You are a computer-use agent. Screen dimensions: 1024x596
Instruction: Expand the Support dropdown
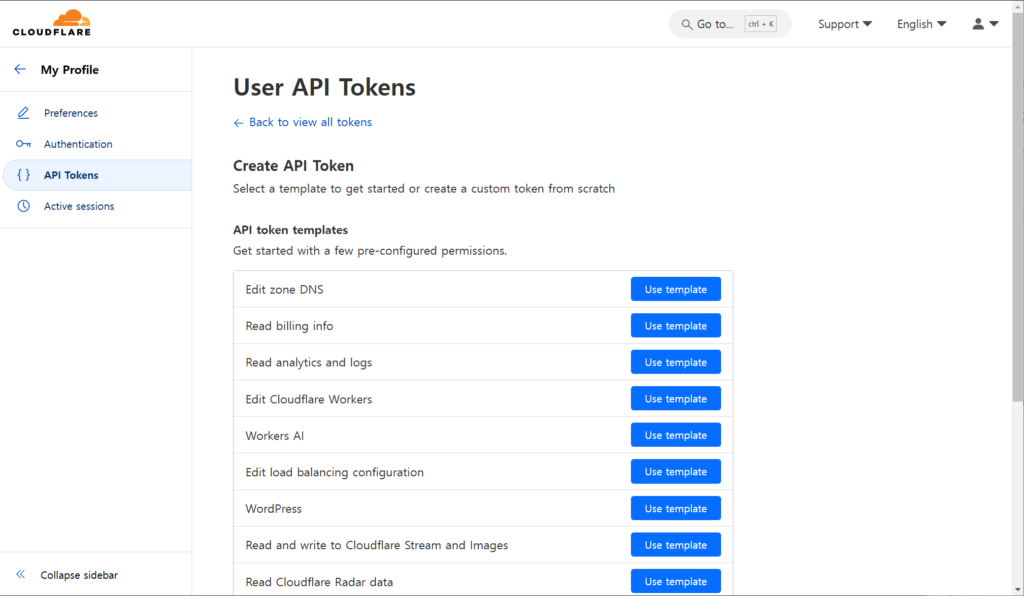(x=844, y=24)
